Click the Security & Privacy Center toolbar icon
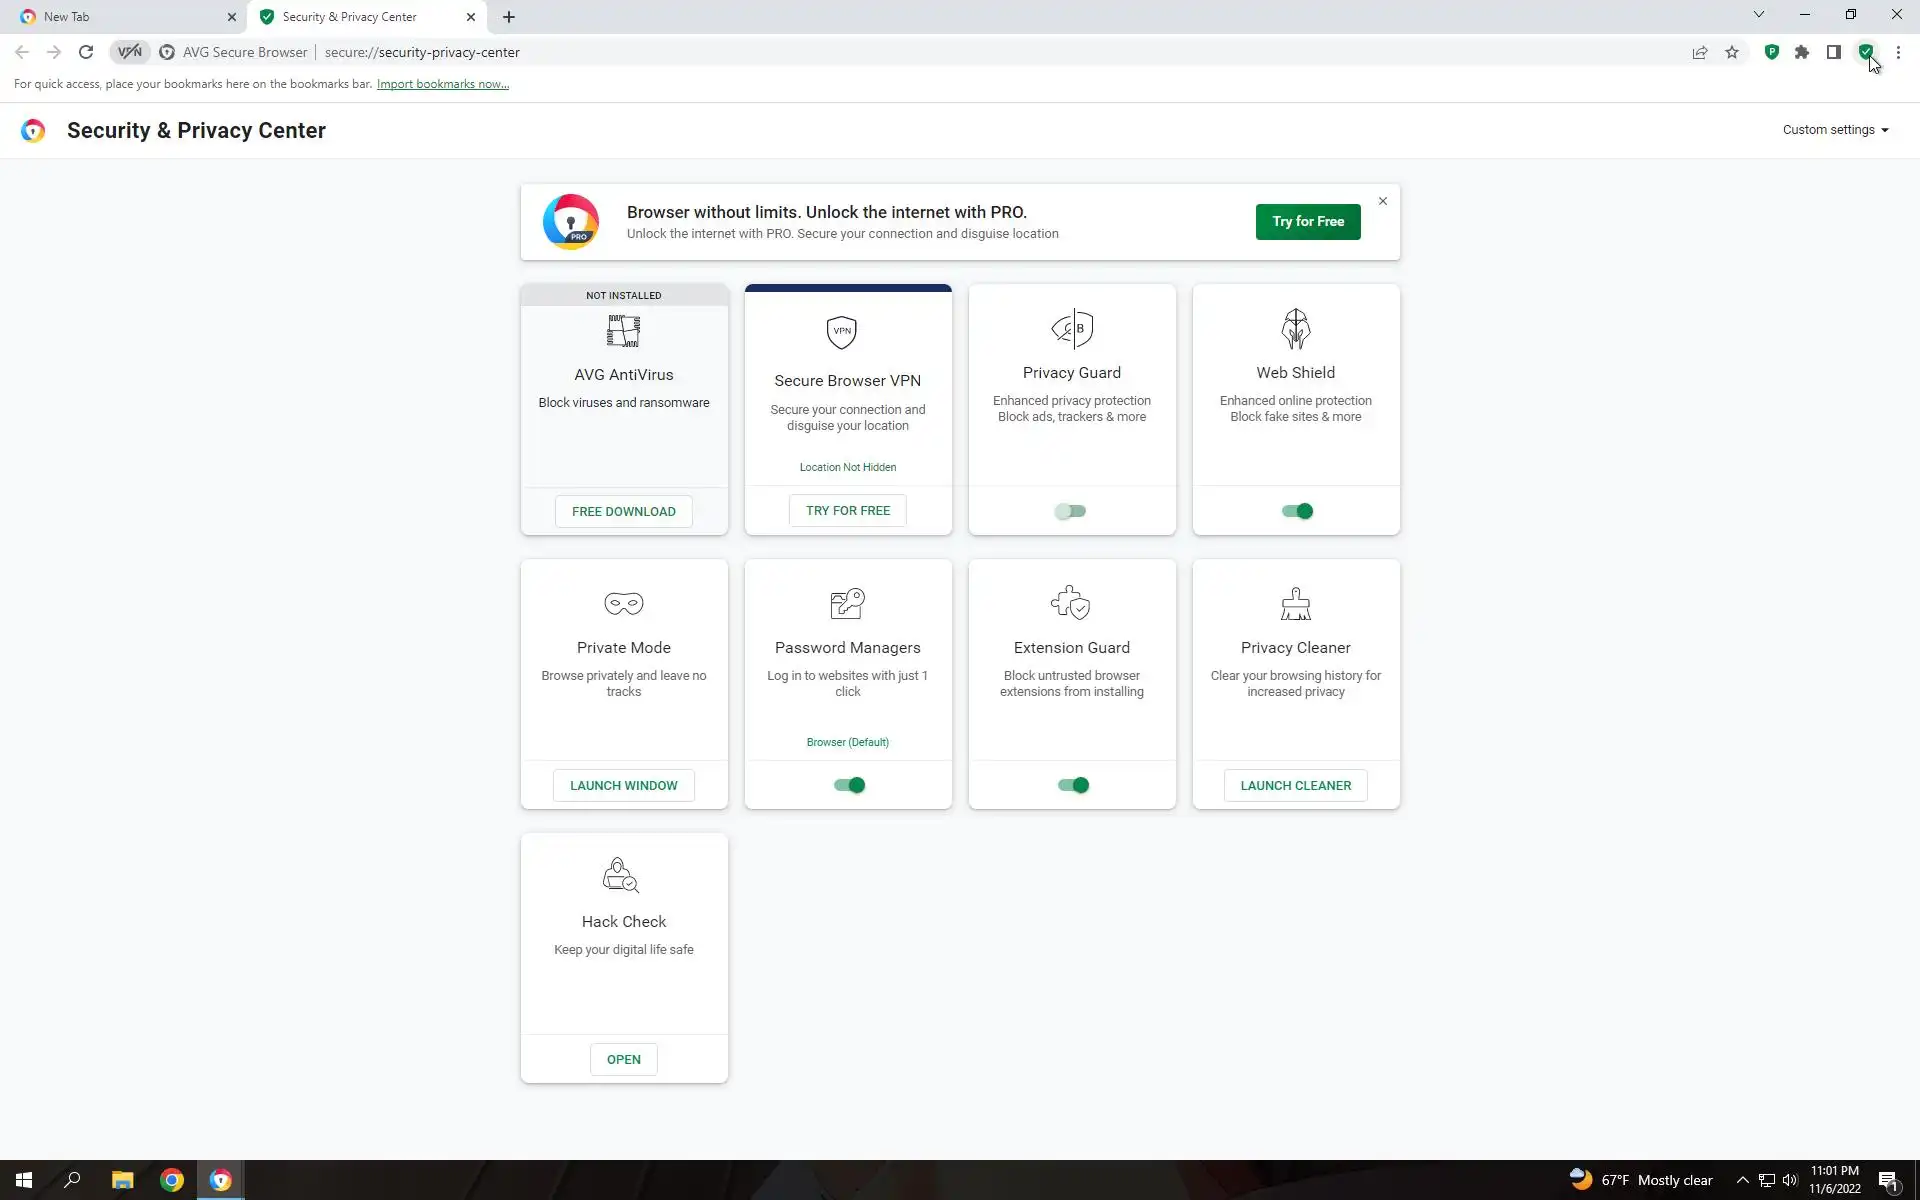1920x1200 pixels. (x=1866, y=52)
